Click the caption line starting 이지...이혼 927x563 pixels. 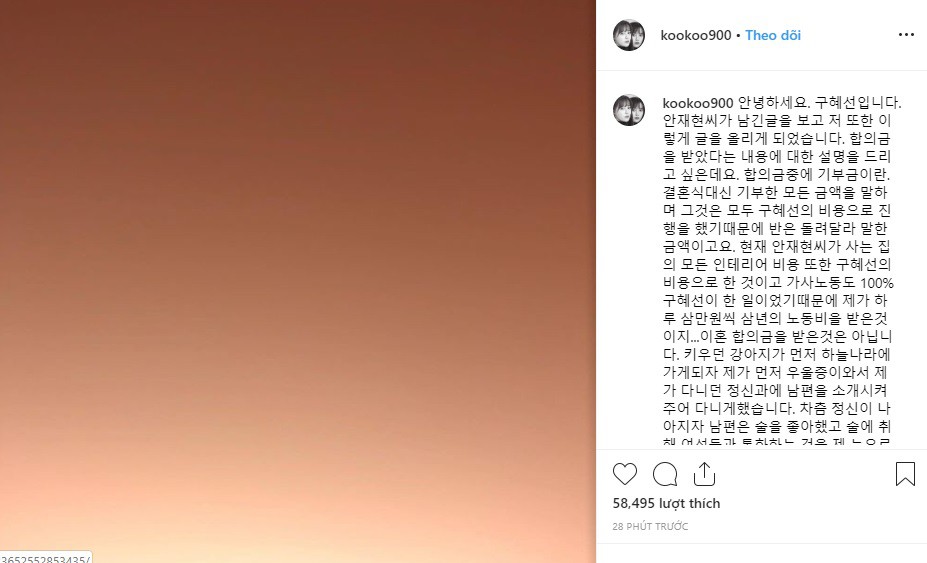pos(777,336)
